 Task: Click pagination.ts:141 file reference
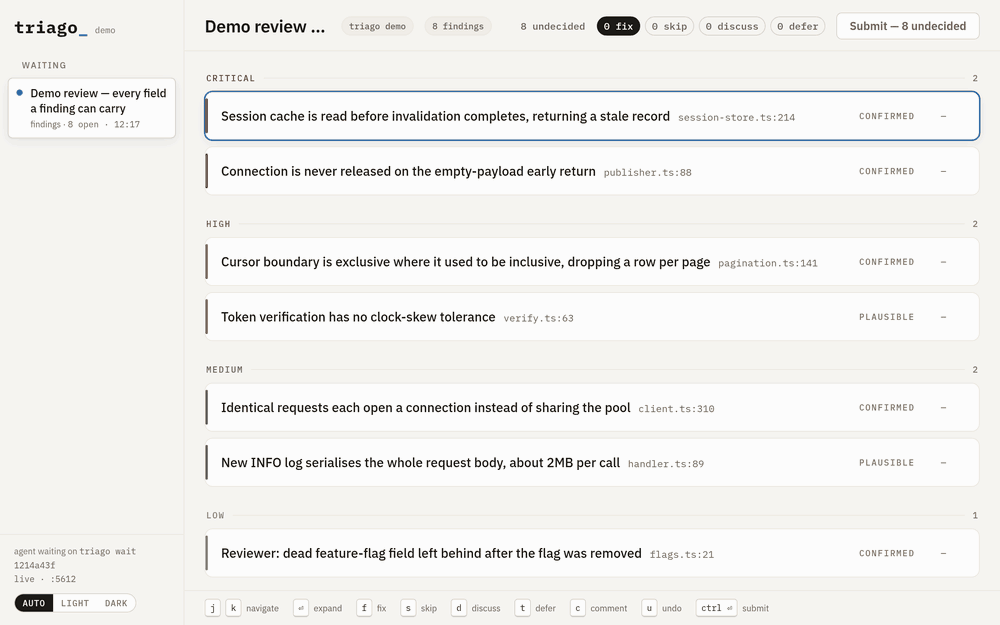(x=768, y=263)
